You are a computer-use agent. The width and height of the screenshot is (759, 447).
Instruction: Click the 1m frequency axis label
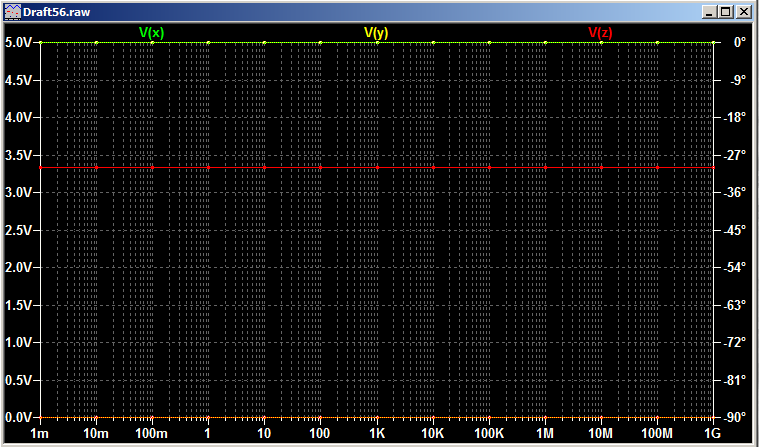[x=40, y=433]
